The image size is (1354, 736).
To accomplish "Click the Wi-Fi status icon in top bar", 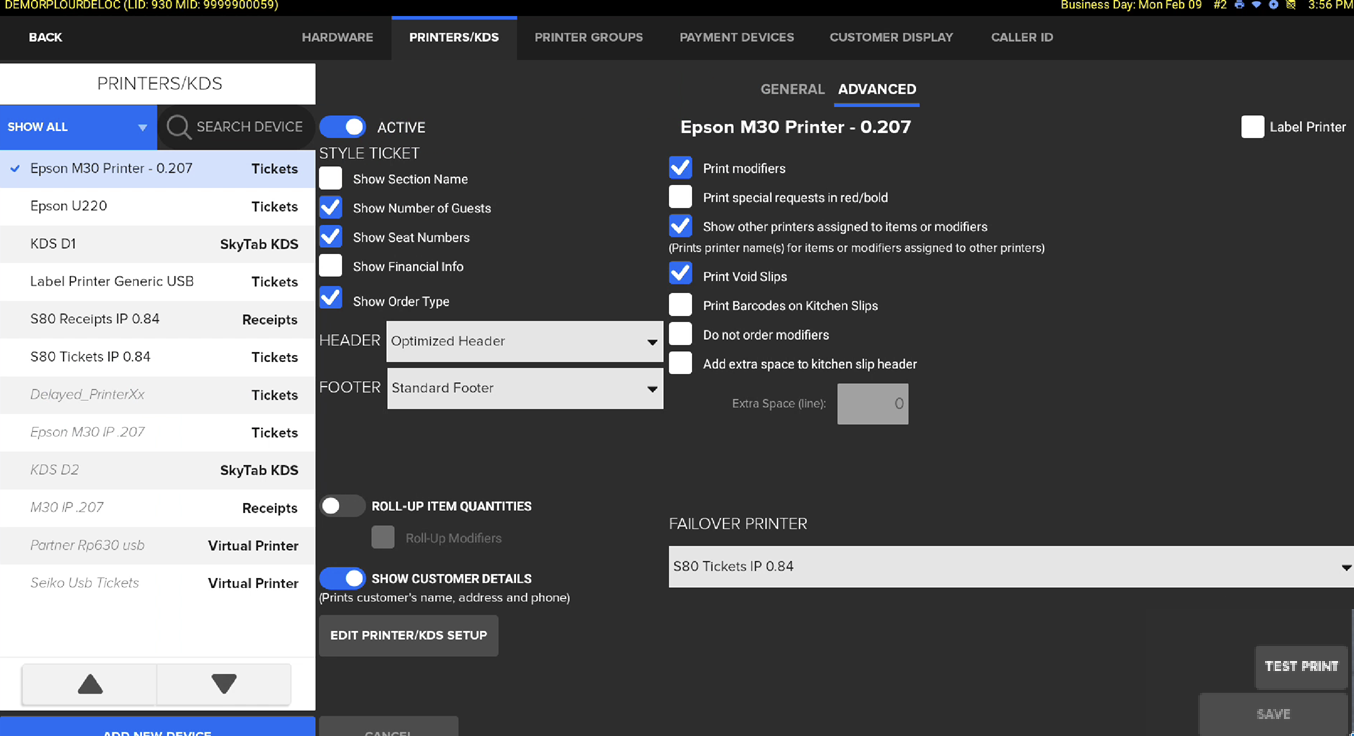I will [1256, 6].
